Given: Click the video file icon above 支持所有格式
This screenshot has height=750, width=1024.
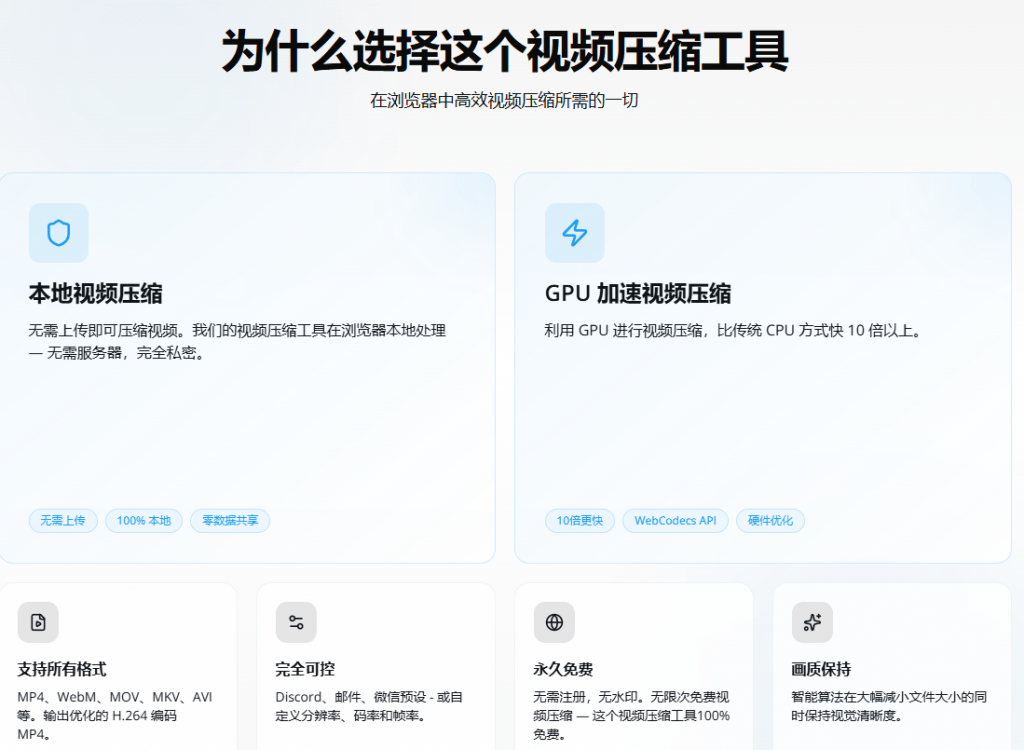Looking at the screenshot, I should 38,622.
